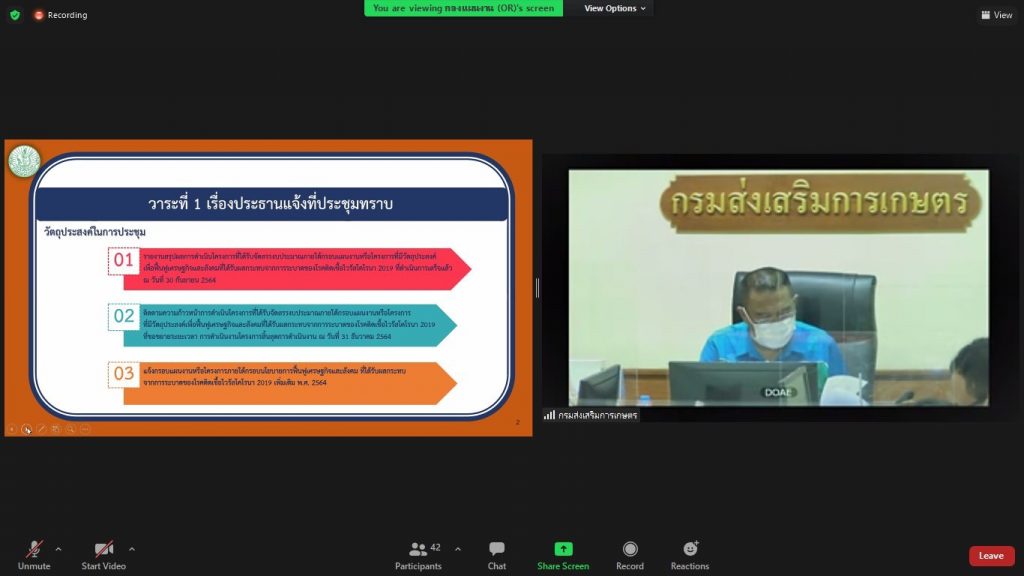Expand audio options arrow beside Unmute
Screen dimensions: 1024x576
(x=58, y=548)
